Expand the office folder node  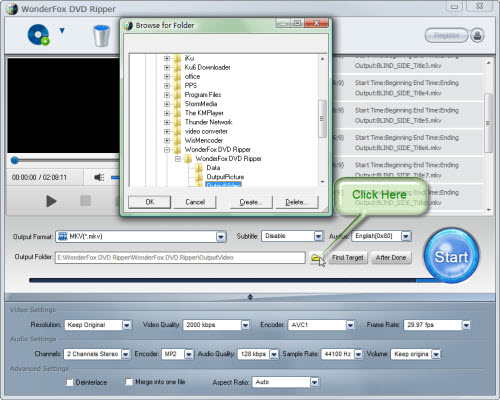(167, 77)
